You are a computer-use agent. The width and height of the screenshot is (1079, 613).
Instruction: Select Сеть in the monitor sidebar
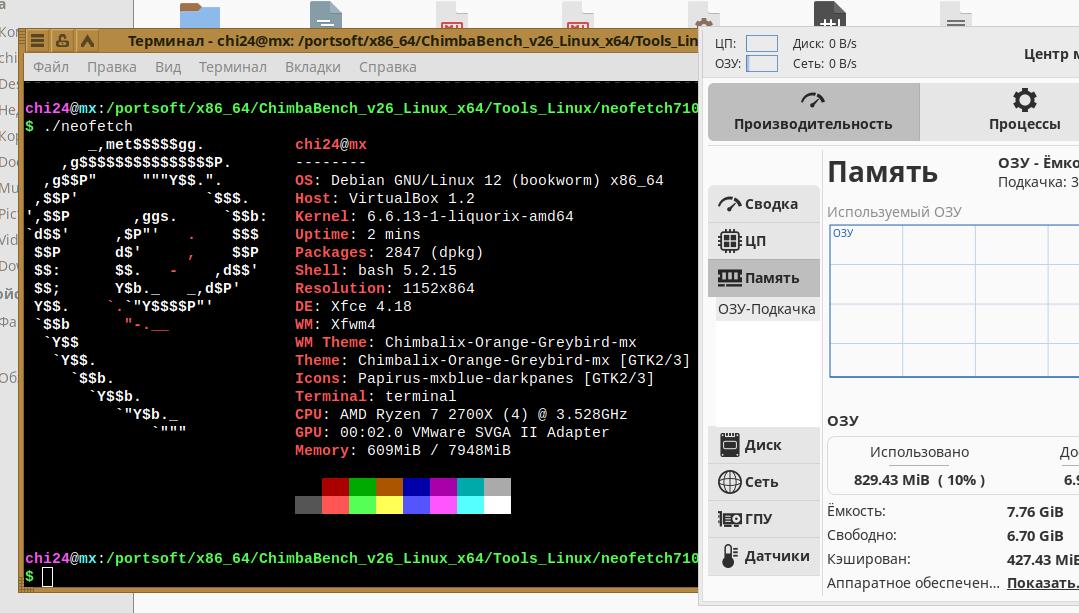point(764,482)
